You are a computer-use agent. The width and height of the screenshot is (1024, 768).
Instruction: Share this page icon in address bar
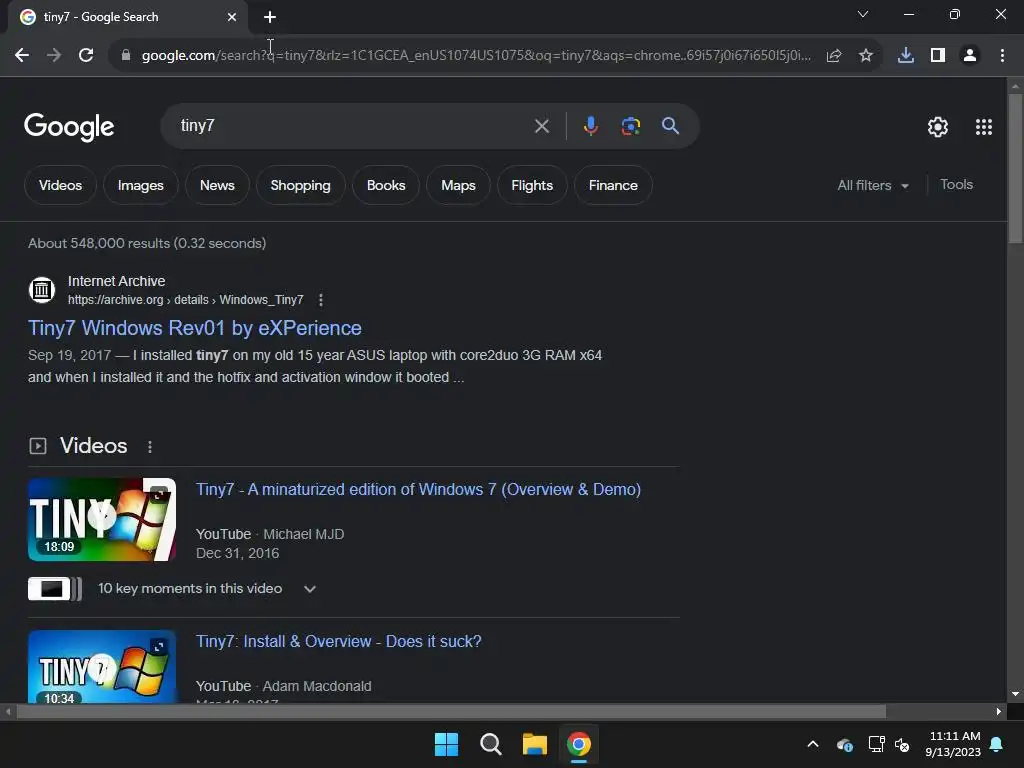(x=834, y=56)
